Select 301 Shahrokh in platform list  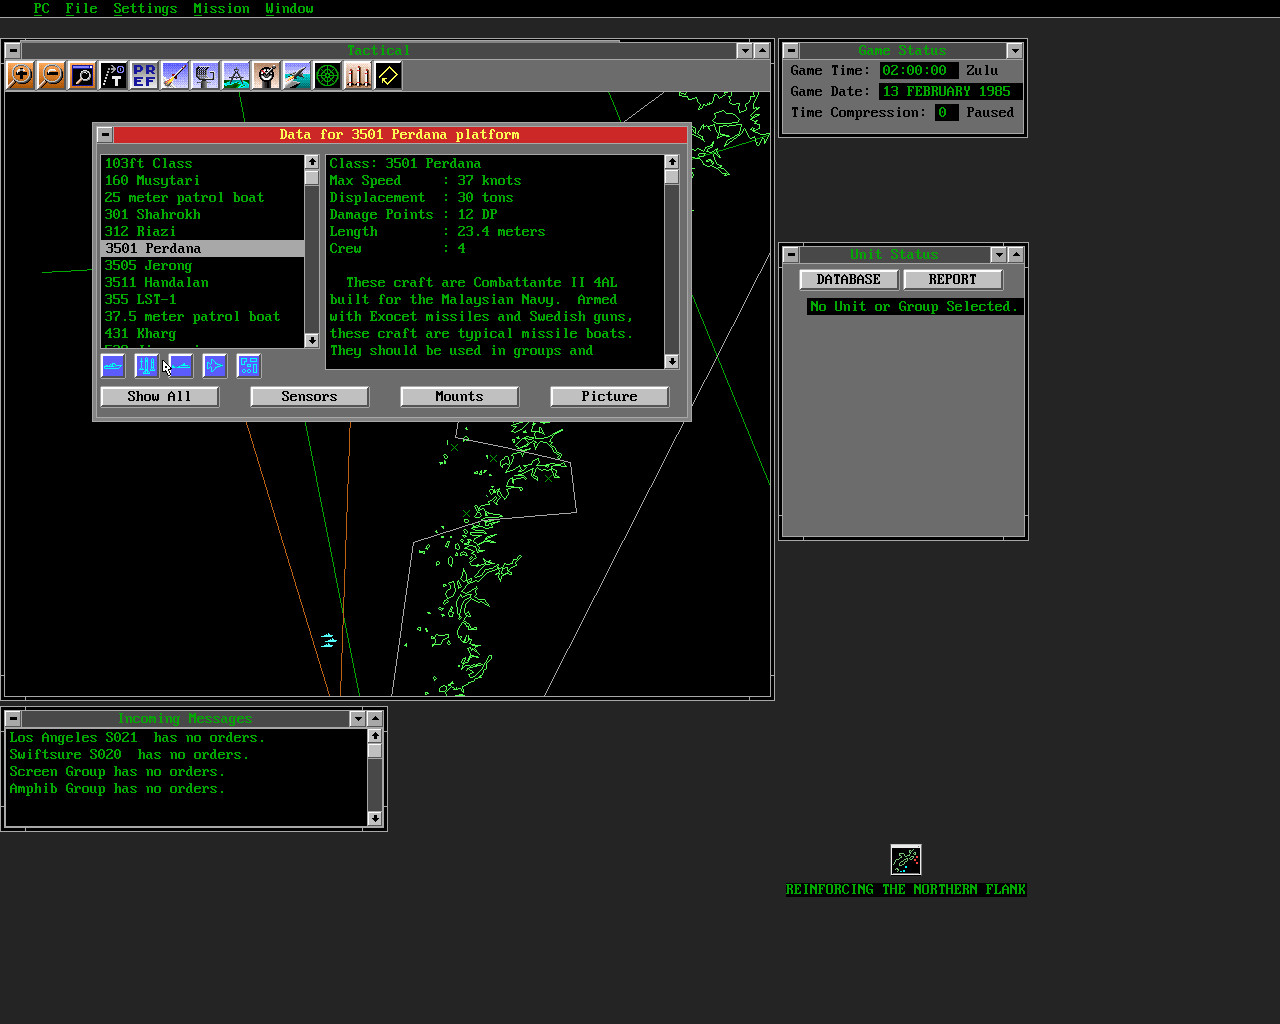pos(203,215)
